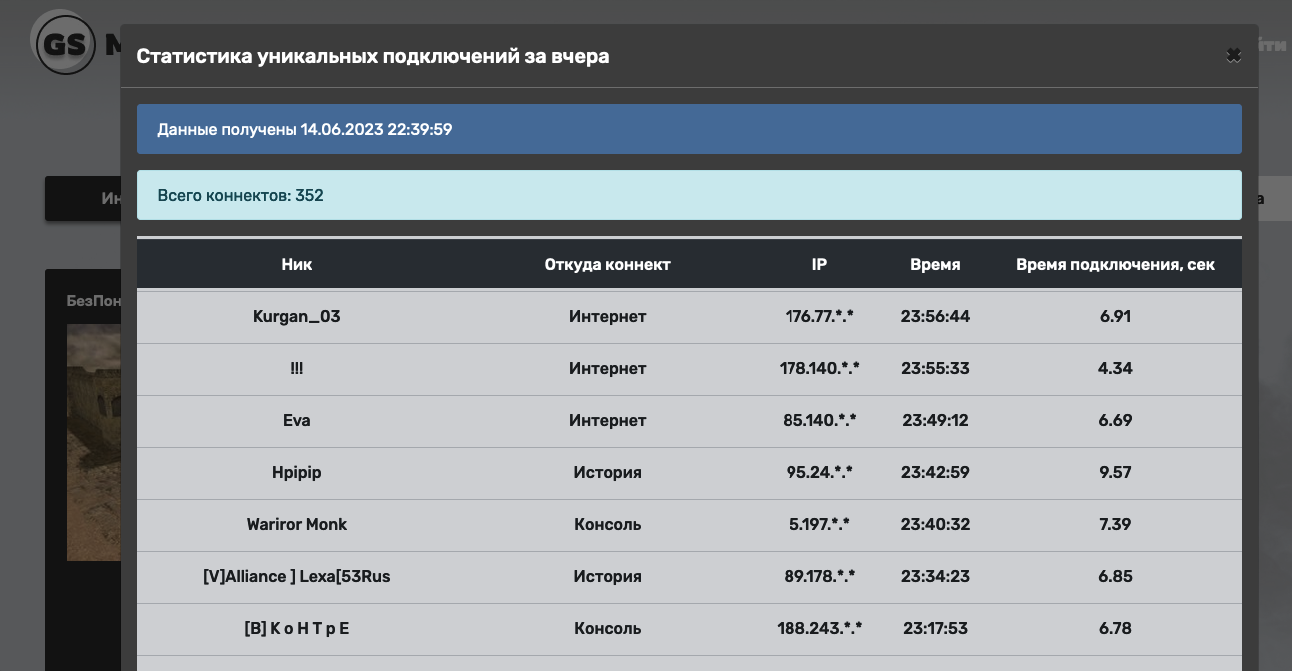Select nickname !!! in table
1292x671 pixels.
297,368
